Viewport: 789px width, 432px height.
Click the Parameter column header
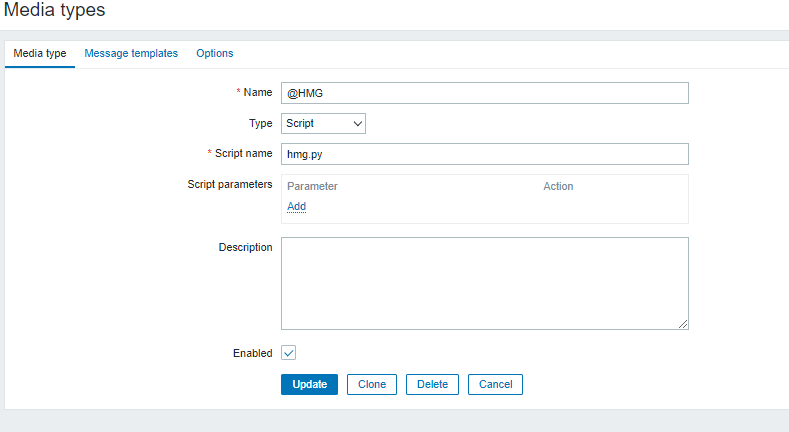(x=312, y=186)
